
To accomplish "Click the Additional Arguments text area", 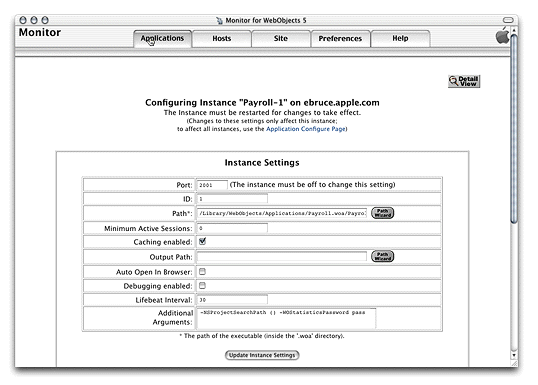I will (x=286, y=318).
